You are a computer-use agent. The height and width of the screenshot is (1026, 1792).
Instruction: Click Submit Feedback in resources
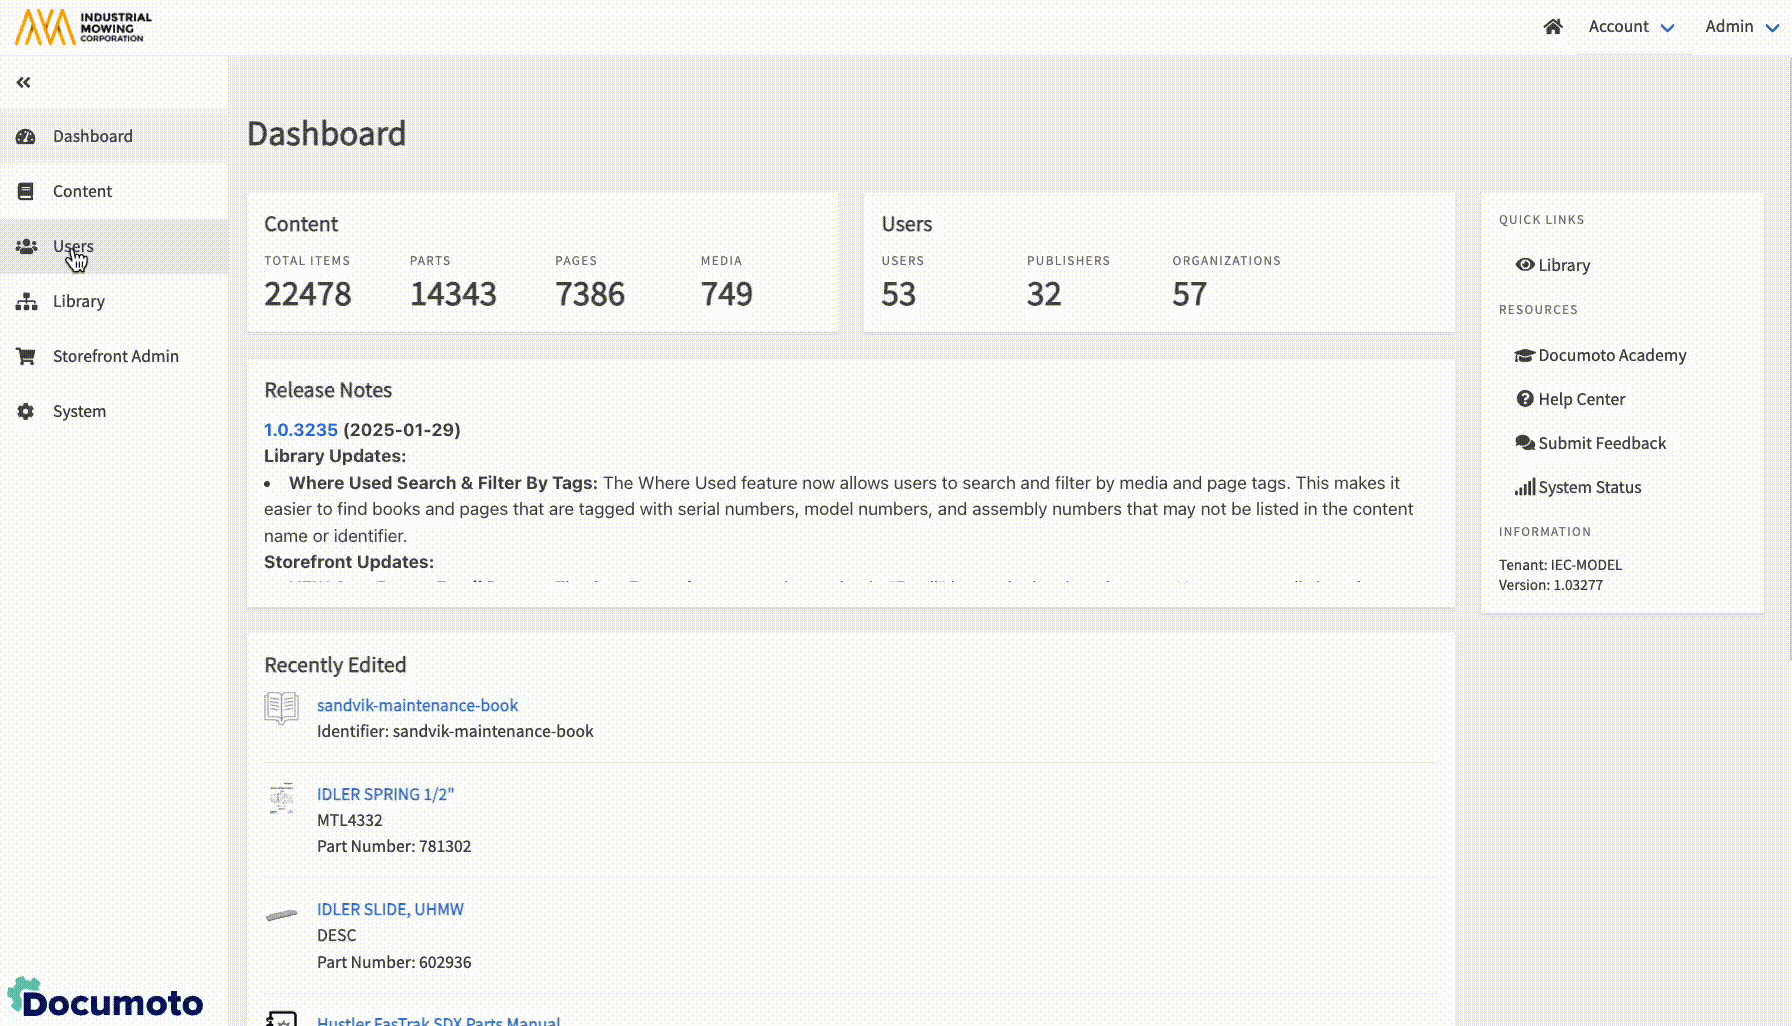point(1601,443)
